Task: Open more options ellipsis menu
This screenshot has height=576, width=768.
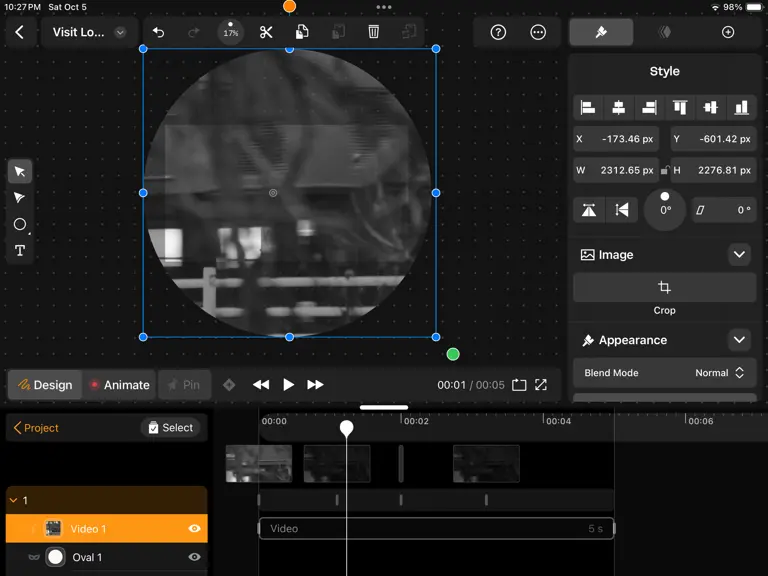Action: pyautogui.click(x=538, y=32)
